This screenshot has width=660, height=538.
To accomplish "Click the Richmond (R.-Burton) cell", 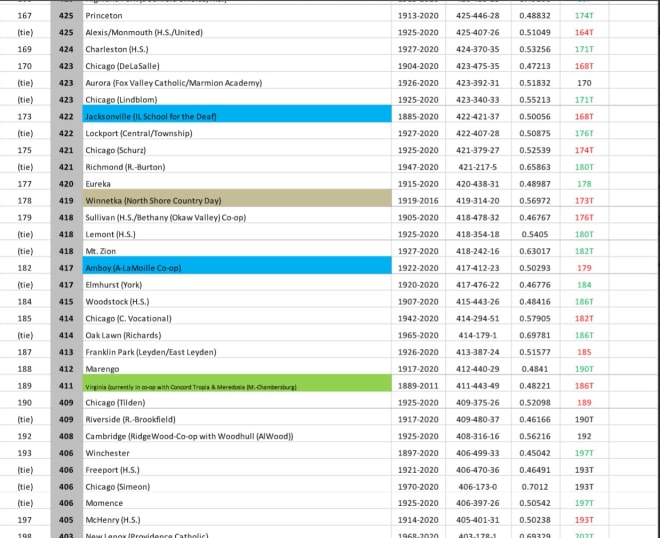I will [237, 167].
